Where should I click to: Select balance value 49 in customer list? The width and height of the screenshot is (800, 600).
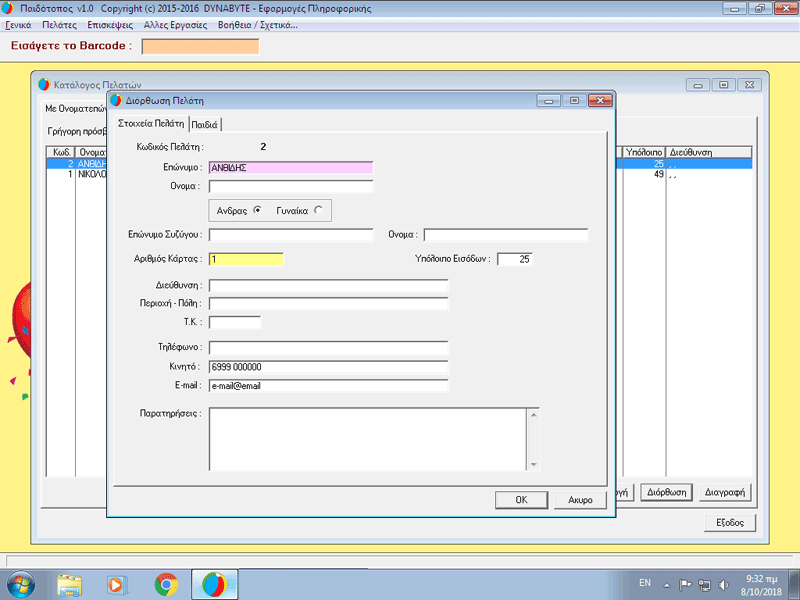[x=659, y=174]
